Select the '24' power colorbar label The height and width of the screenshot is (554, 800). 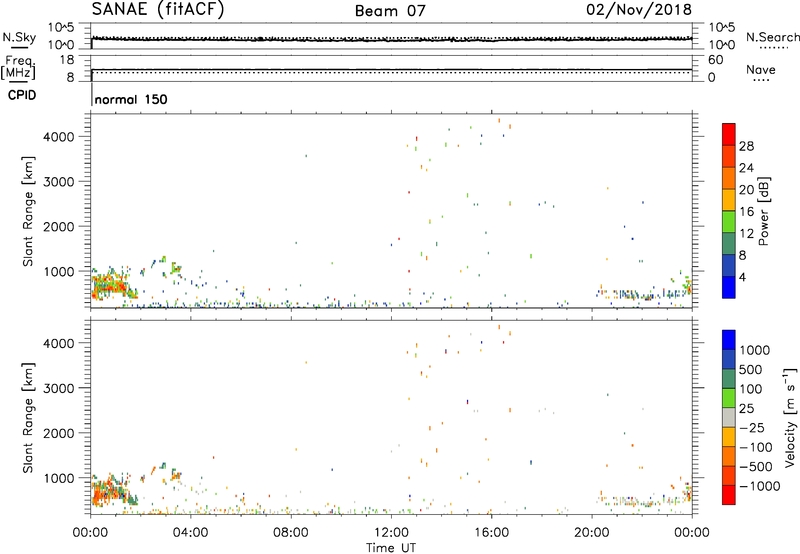[x=746, y=168]
